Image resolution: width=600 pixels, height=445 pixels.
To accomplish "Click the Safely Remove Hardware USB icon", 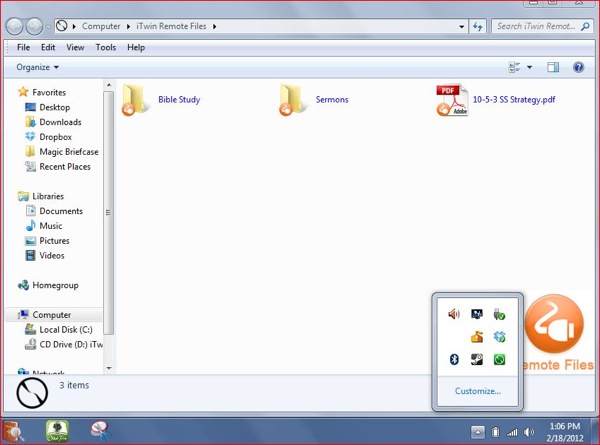I will (x=499, y=314).
